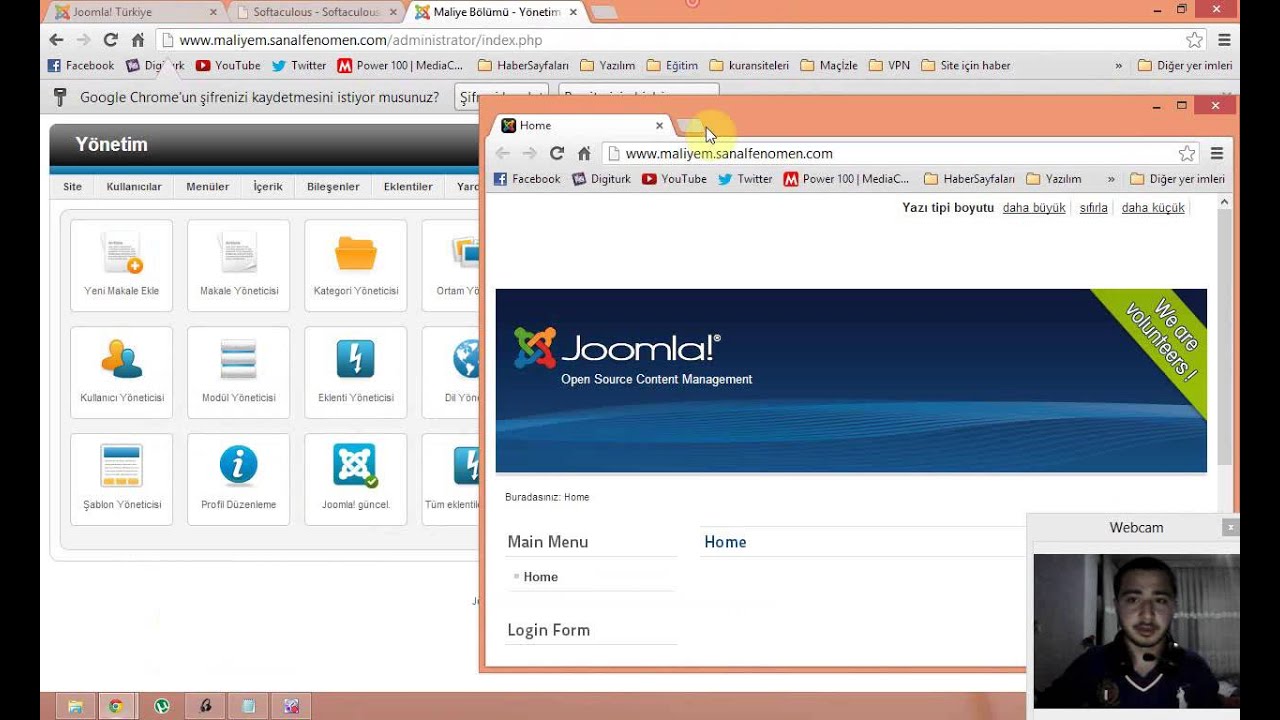This screenshot has height=720, width=1280.
Task: Open Yazılım bookmark folder in front window
Action: [1054, 179]
